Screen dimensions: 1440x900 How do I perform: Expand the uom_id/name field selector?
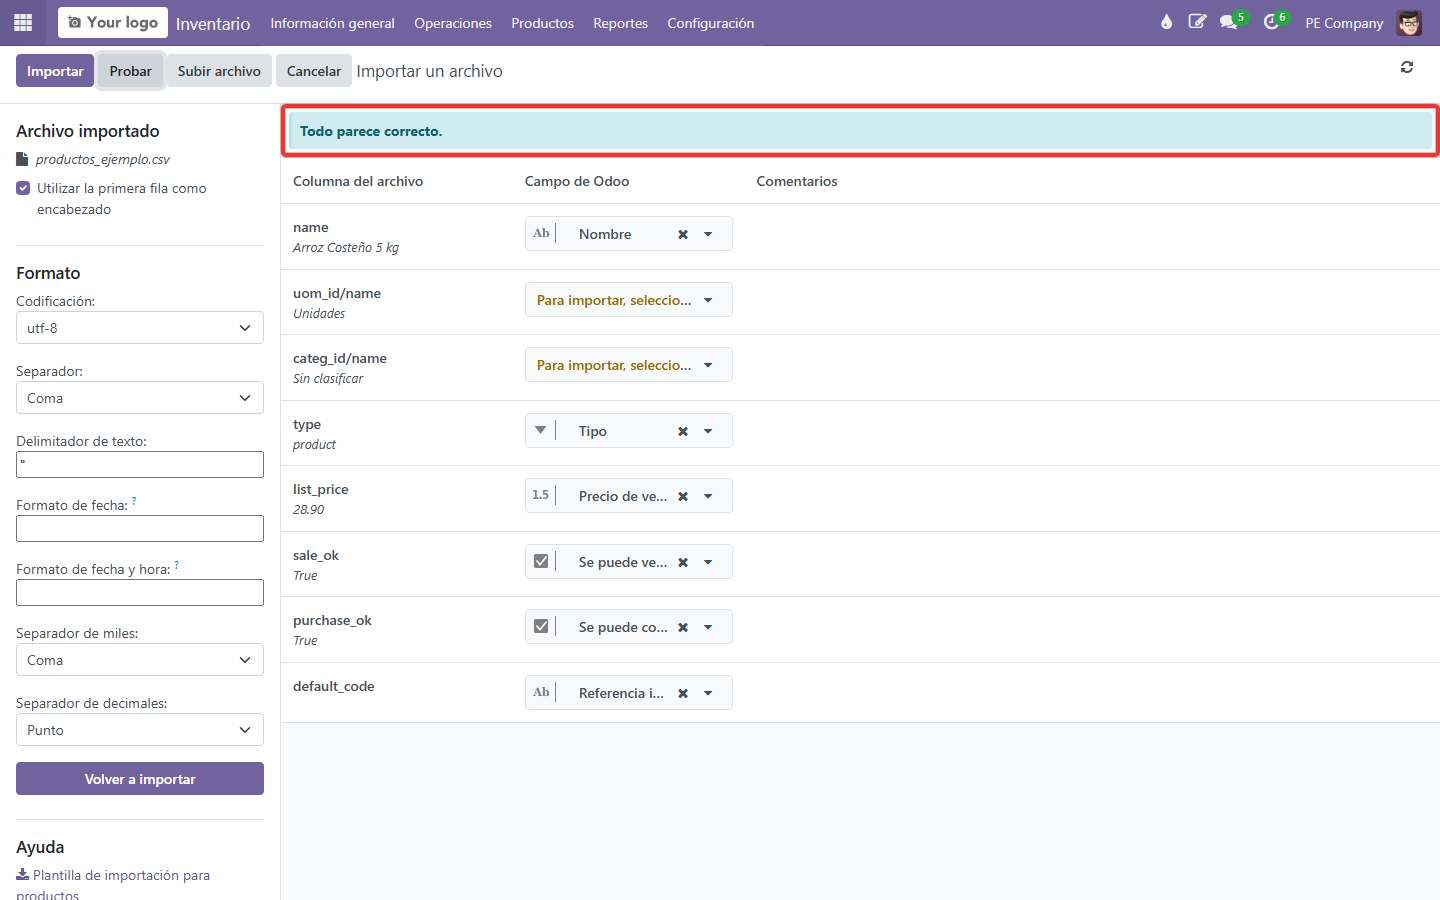point(628,300)
